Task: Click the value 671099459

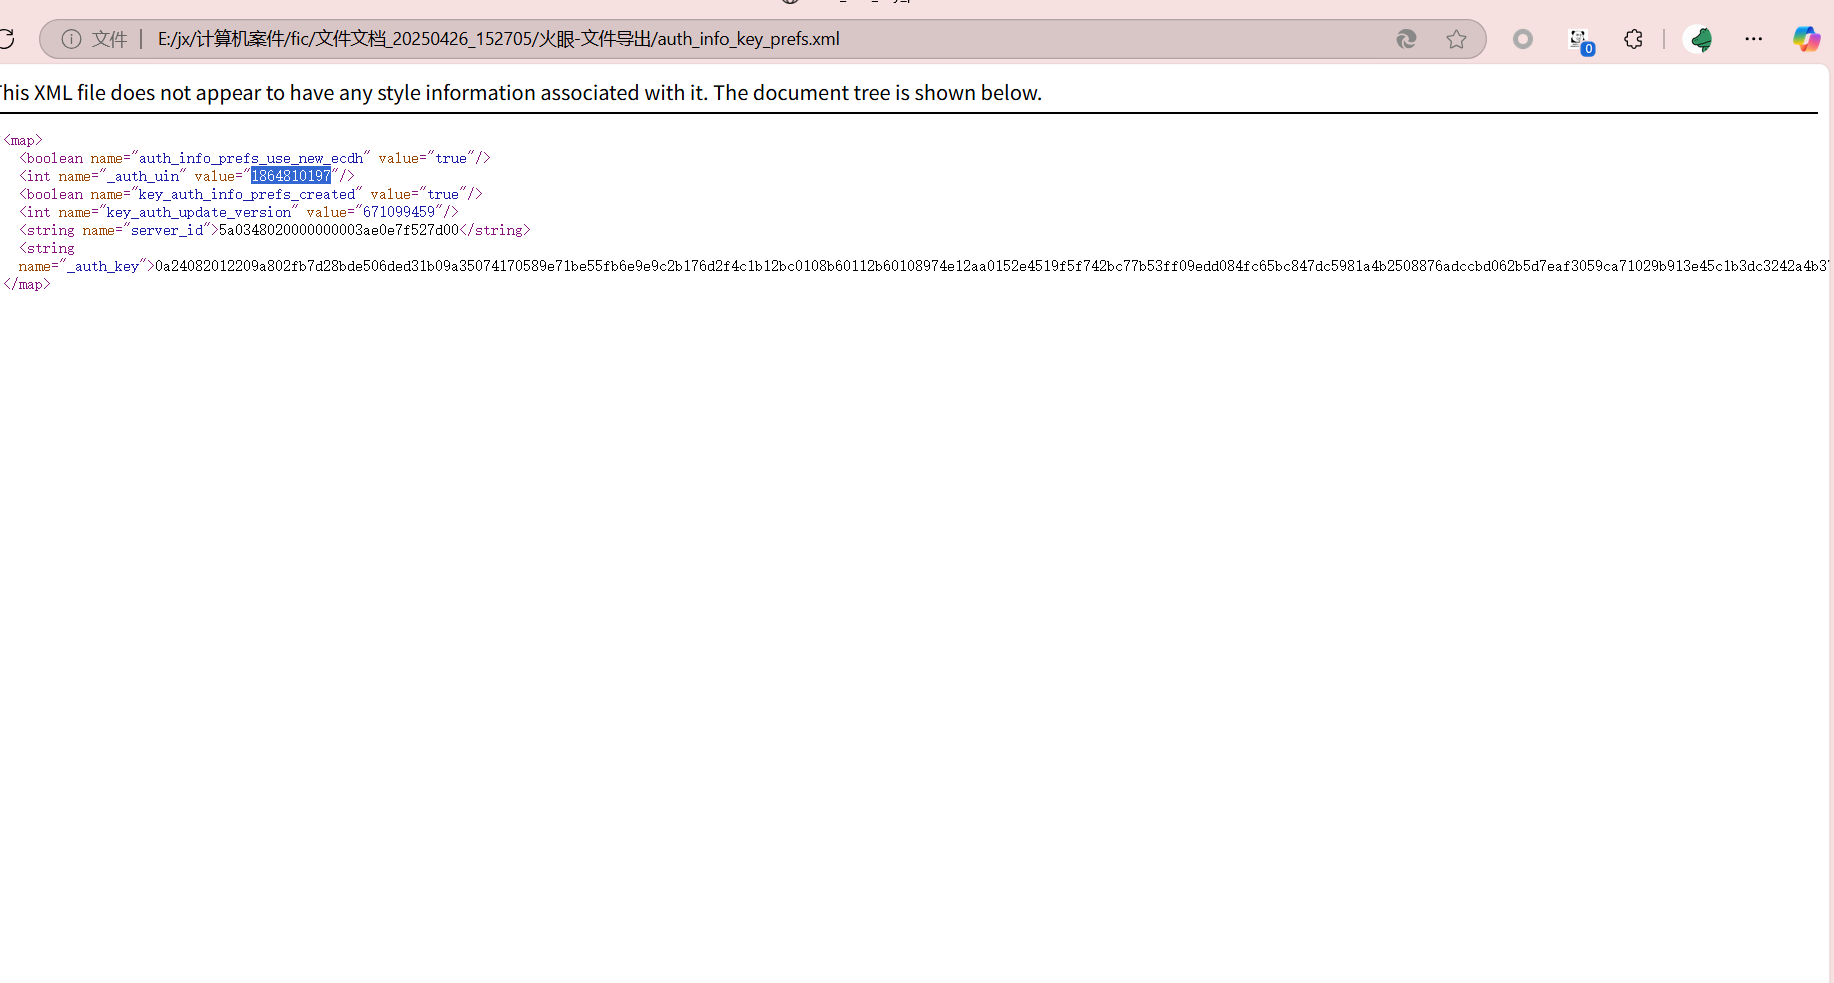Action: 398,213
